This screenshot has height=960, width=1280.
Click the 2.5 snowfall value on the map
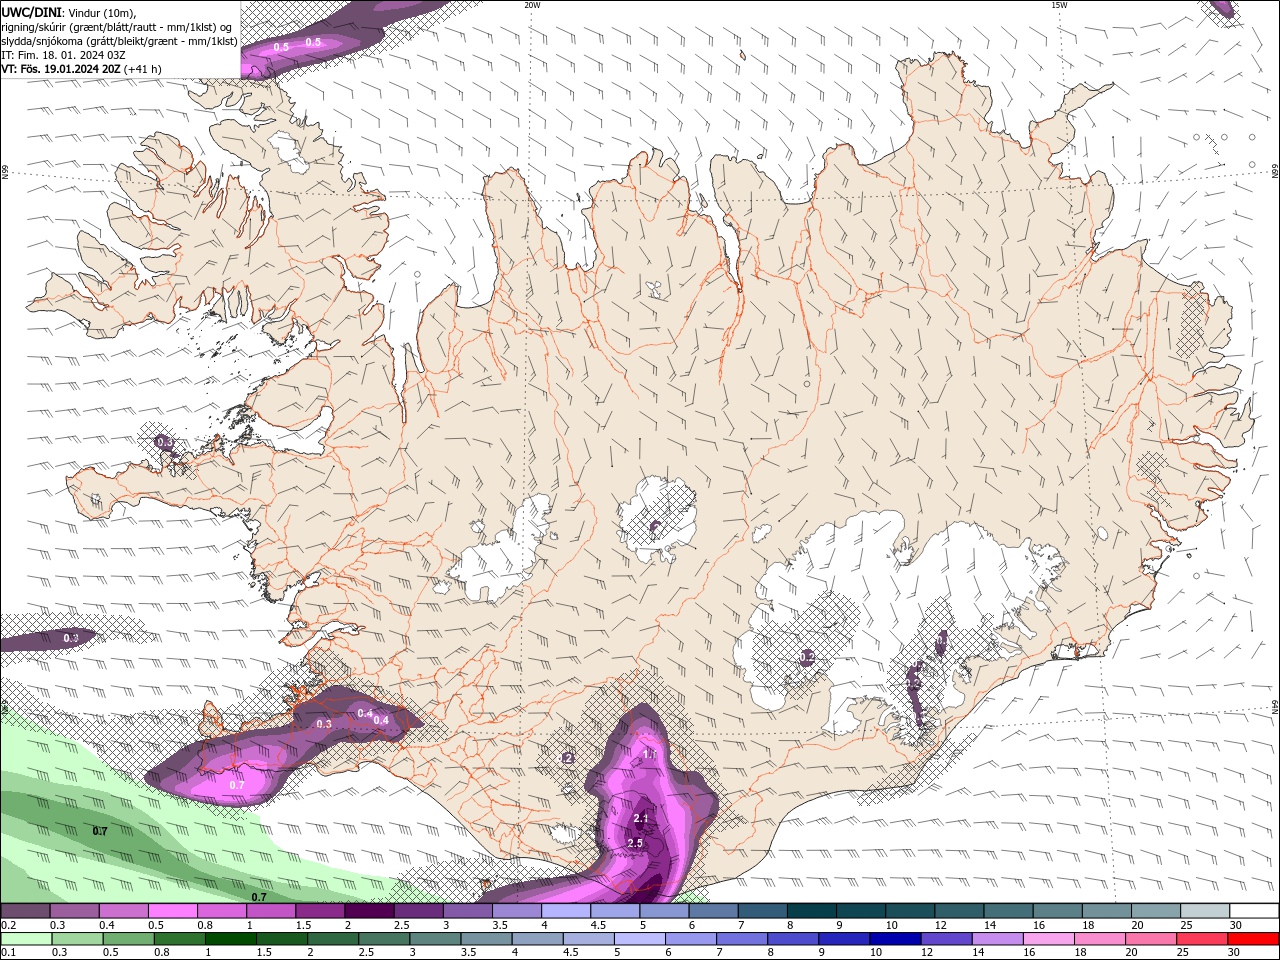[635, 843]
